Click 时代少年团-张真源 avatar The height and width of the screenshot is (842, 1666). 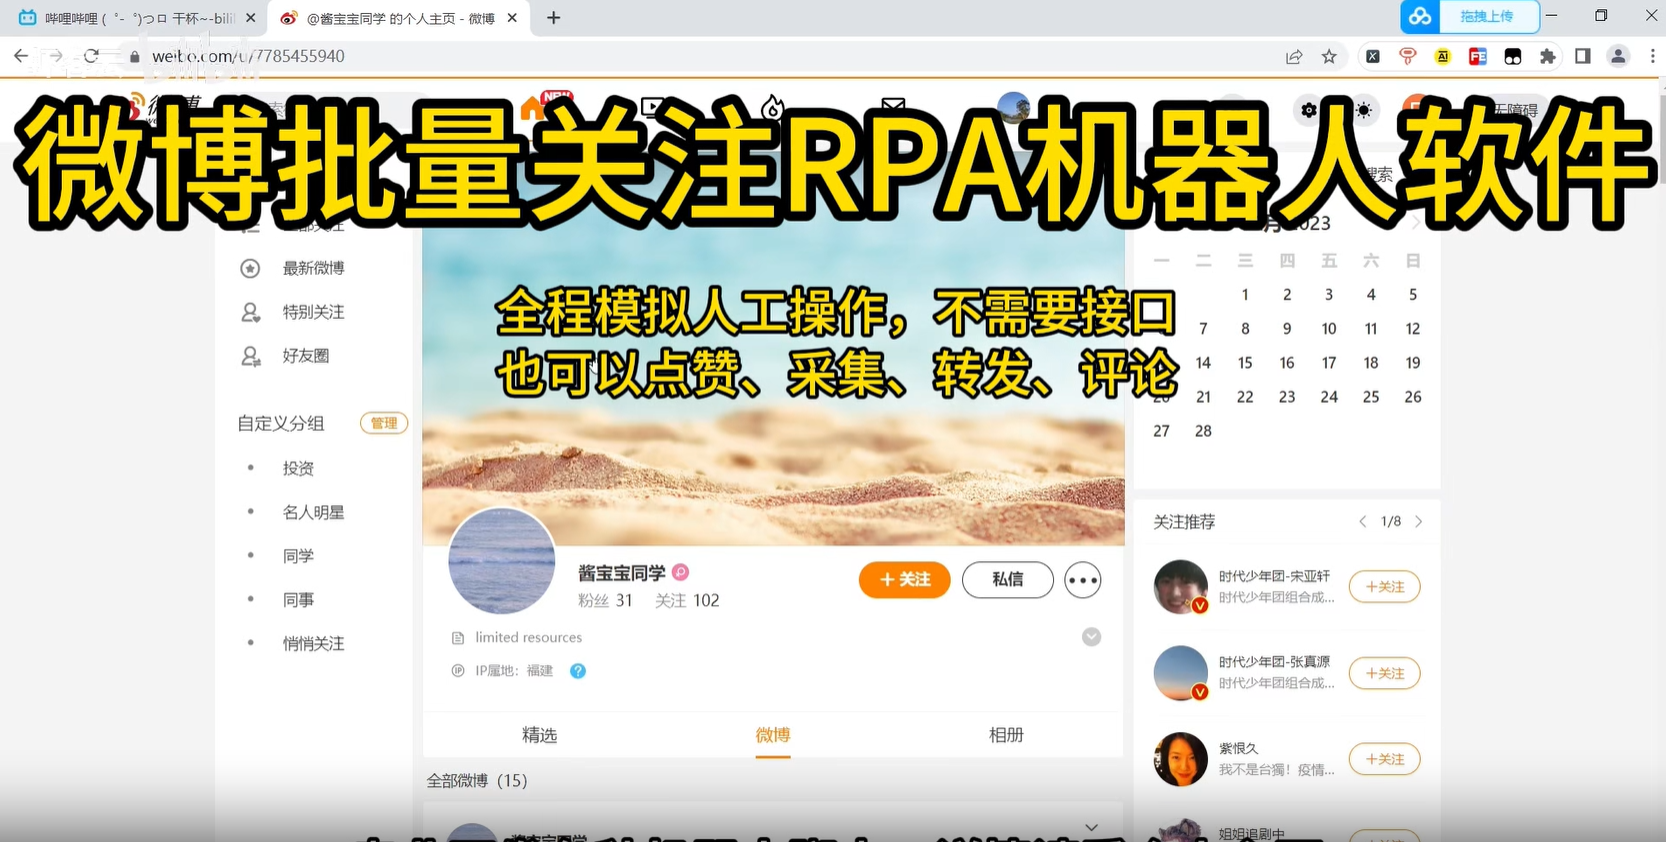[x=1181, y=673]
